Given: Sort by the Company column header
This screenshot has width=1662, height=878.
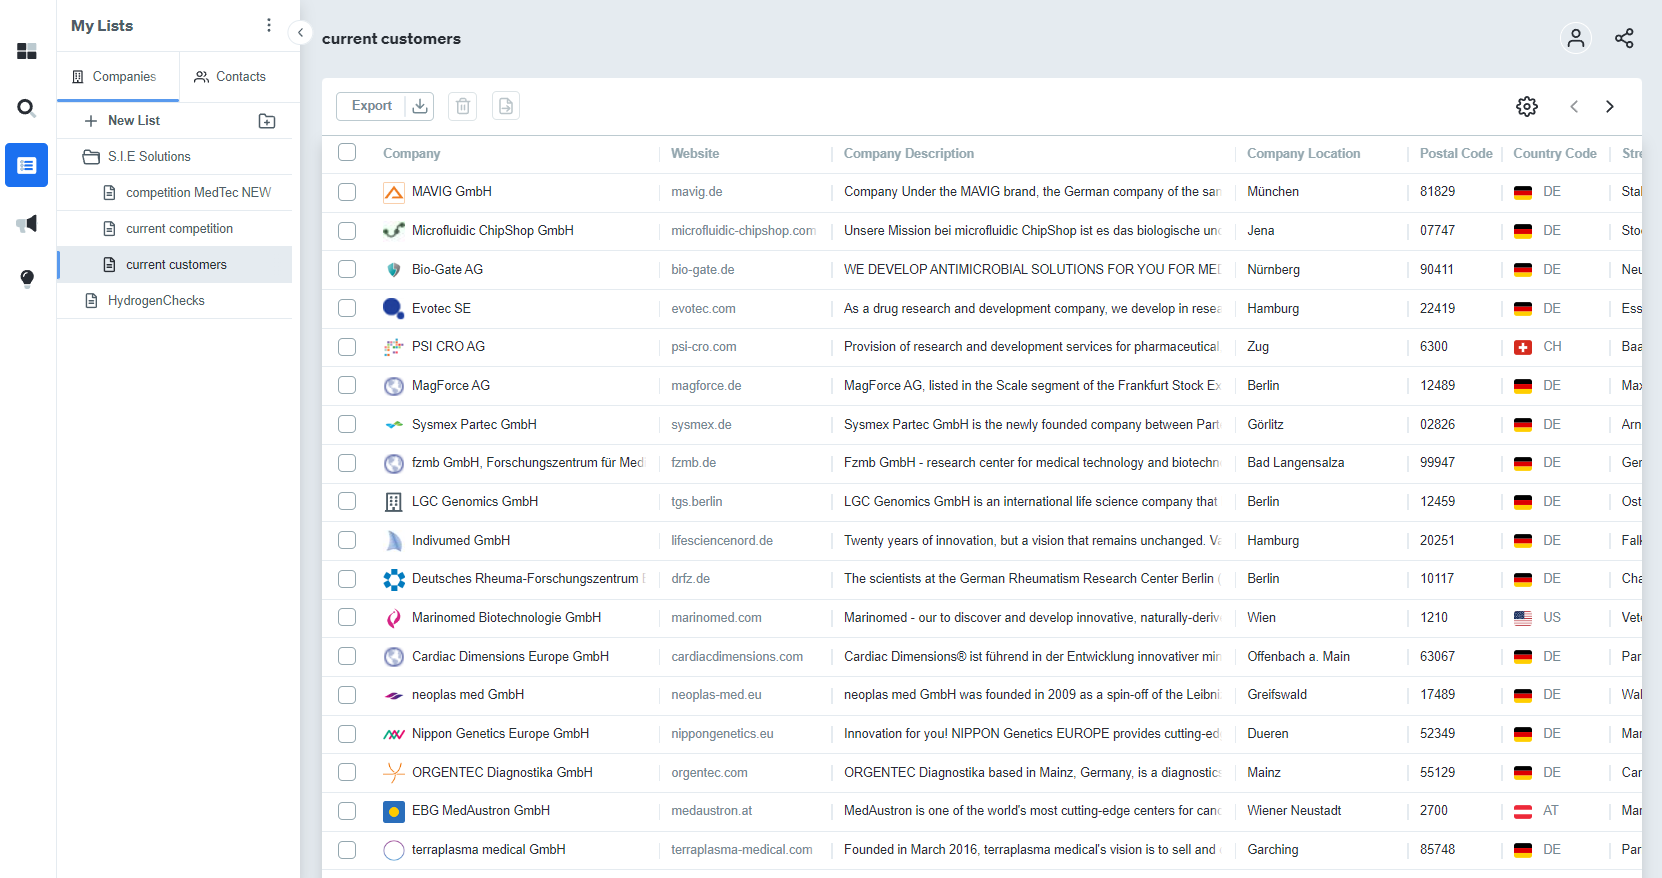Looking at the screenshot, I should click(411, 154).
